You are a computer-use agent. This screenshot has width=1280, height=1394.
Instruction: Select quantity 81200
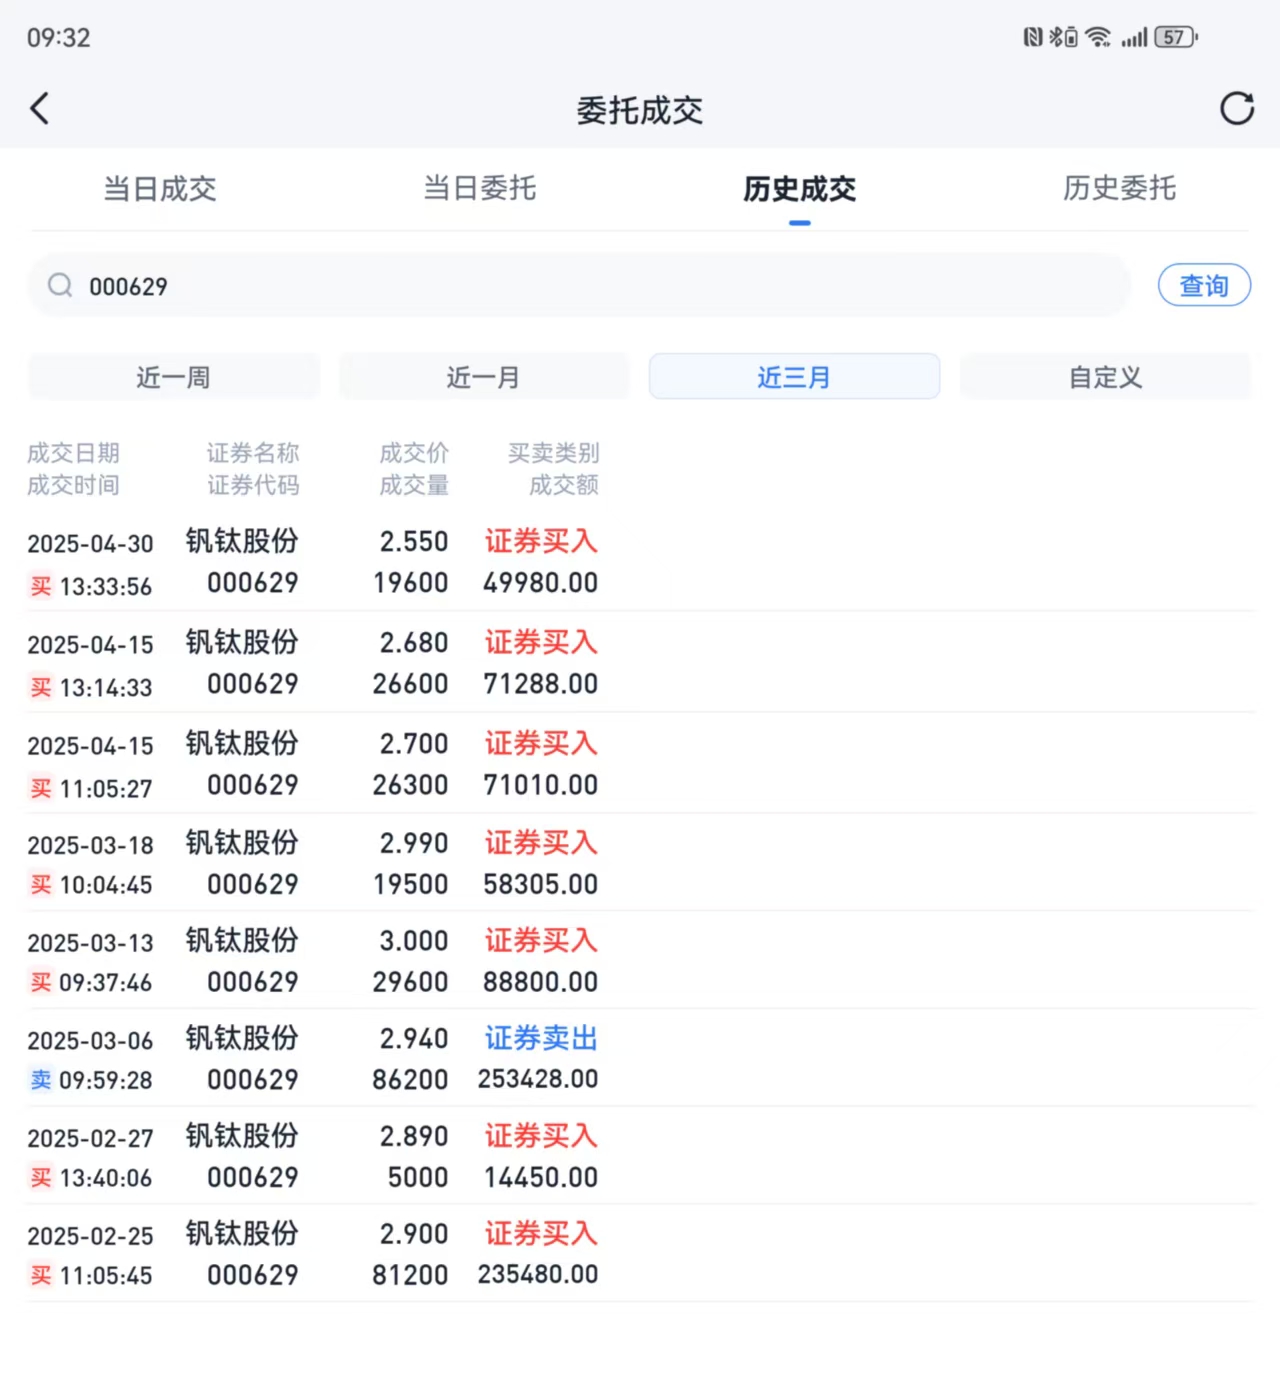click(x=410, y=1275)
